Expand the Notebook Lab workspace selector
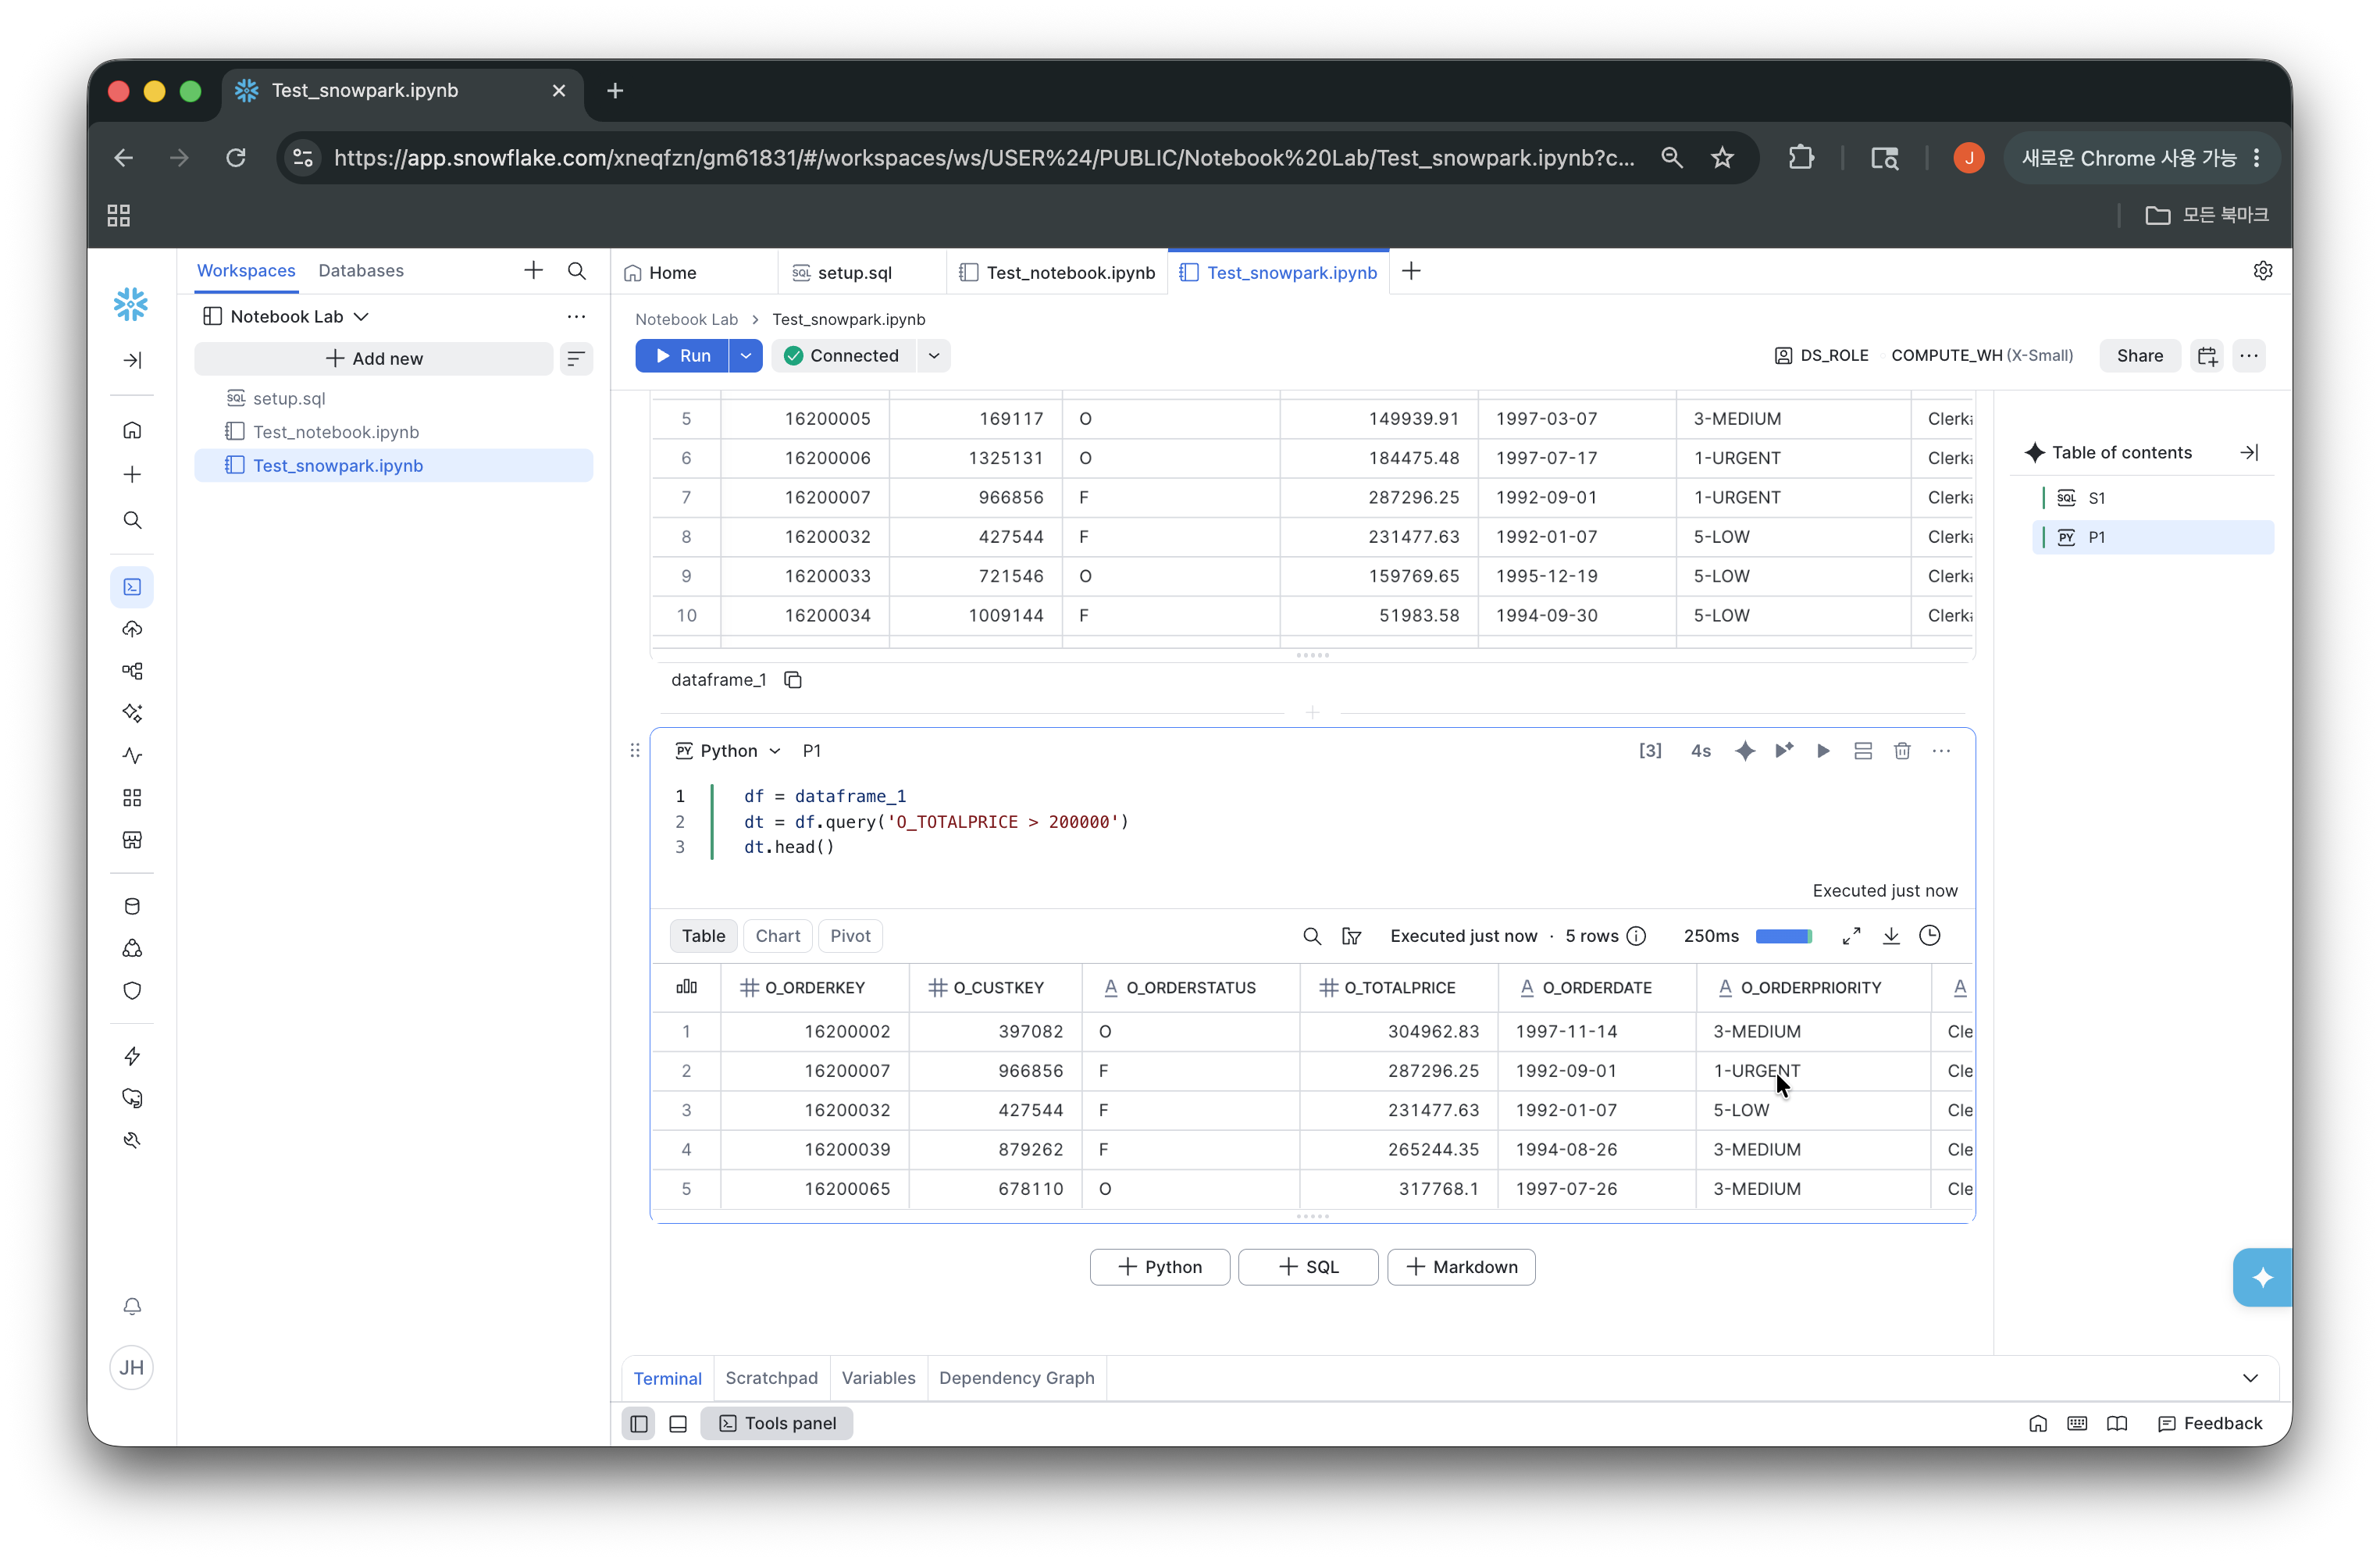Image resolution: width=2380 pixels, height=1562 pixels. [x=286, y=317]
